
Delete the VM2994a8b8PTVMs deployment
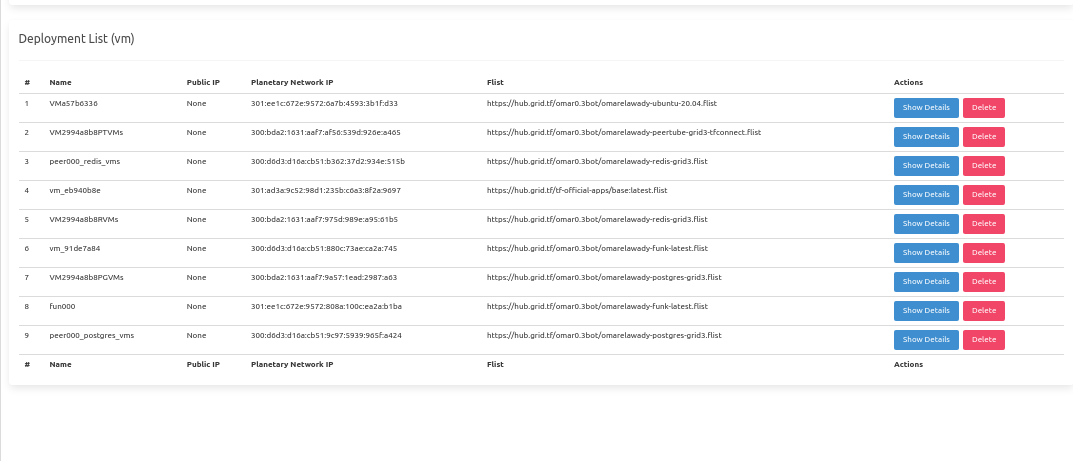point(983,137)
